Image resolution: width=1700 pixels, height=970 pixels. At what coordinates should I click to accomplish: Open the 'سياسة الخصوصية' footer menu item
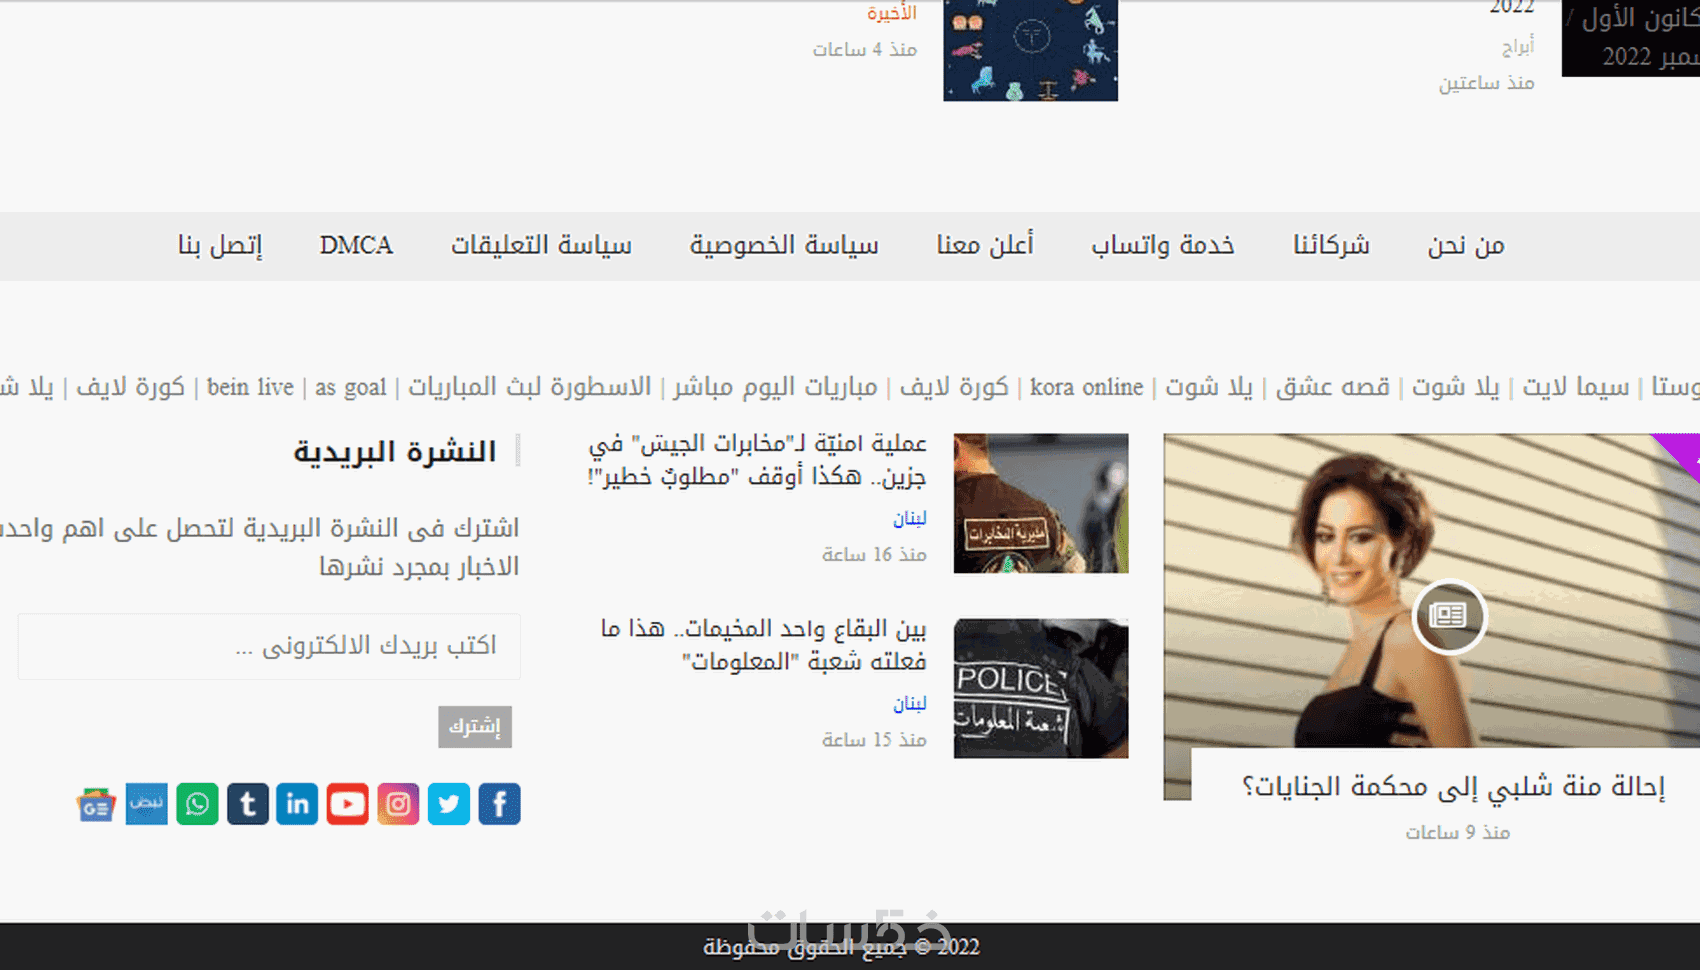[x=784, y=246]
